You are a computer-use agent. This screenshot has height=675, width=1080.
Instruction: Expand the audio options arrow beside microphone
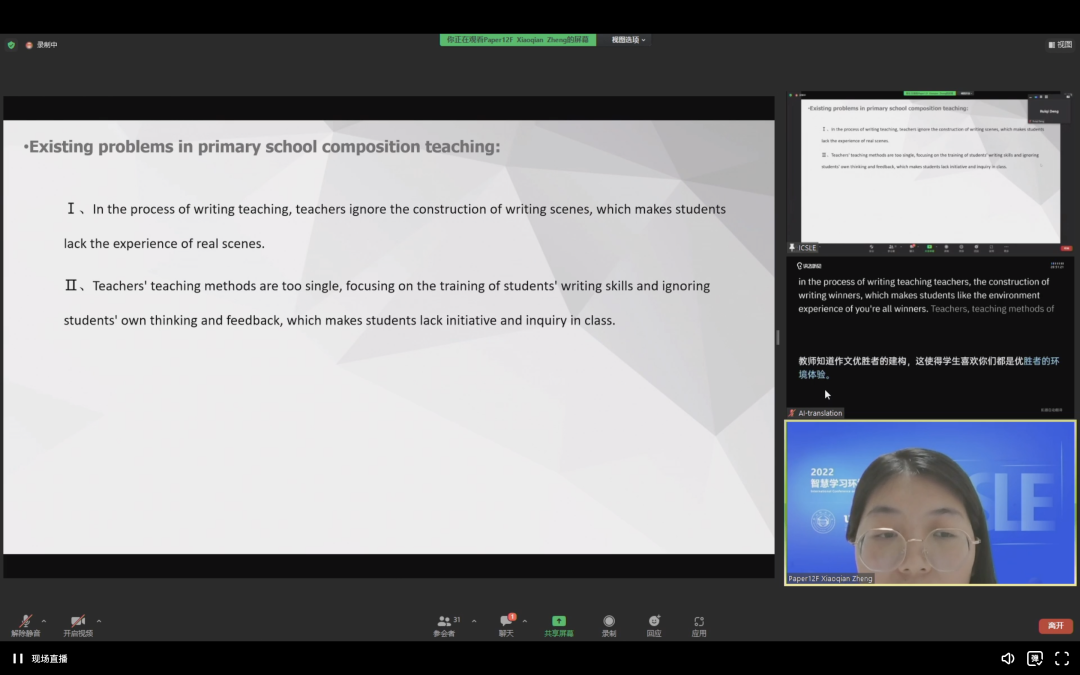click(x=44, y=621)
